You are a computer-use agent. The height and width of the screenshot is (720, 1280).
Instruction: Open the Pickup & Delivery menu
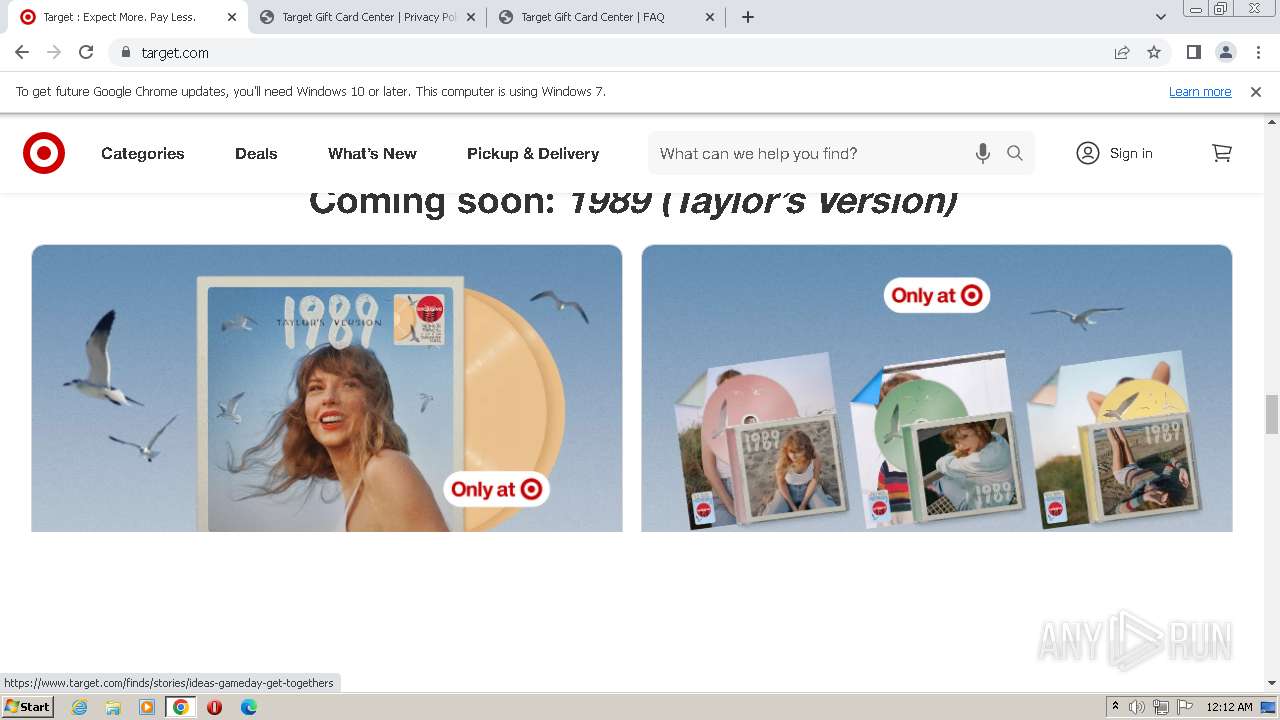pos(533,153)
